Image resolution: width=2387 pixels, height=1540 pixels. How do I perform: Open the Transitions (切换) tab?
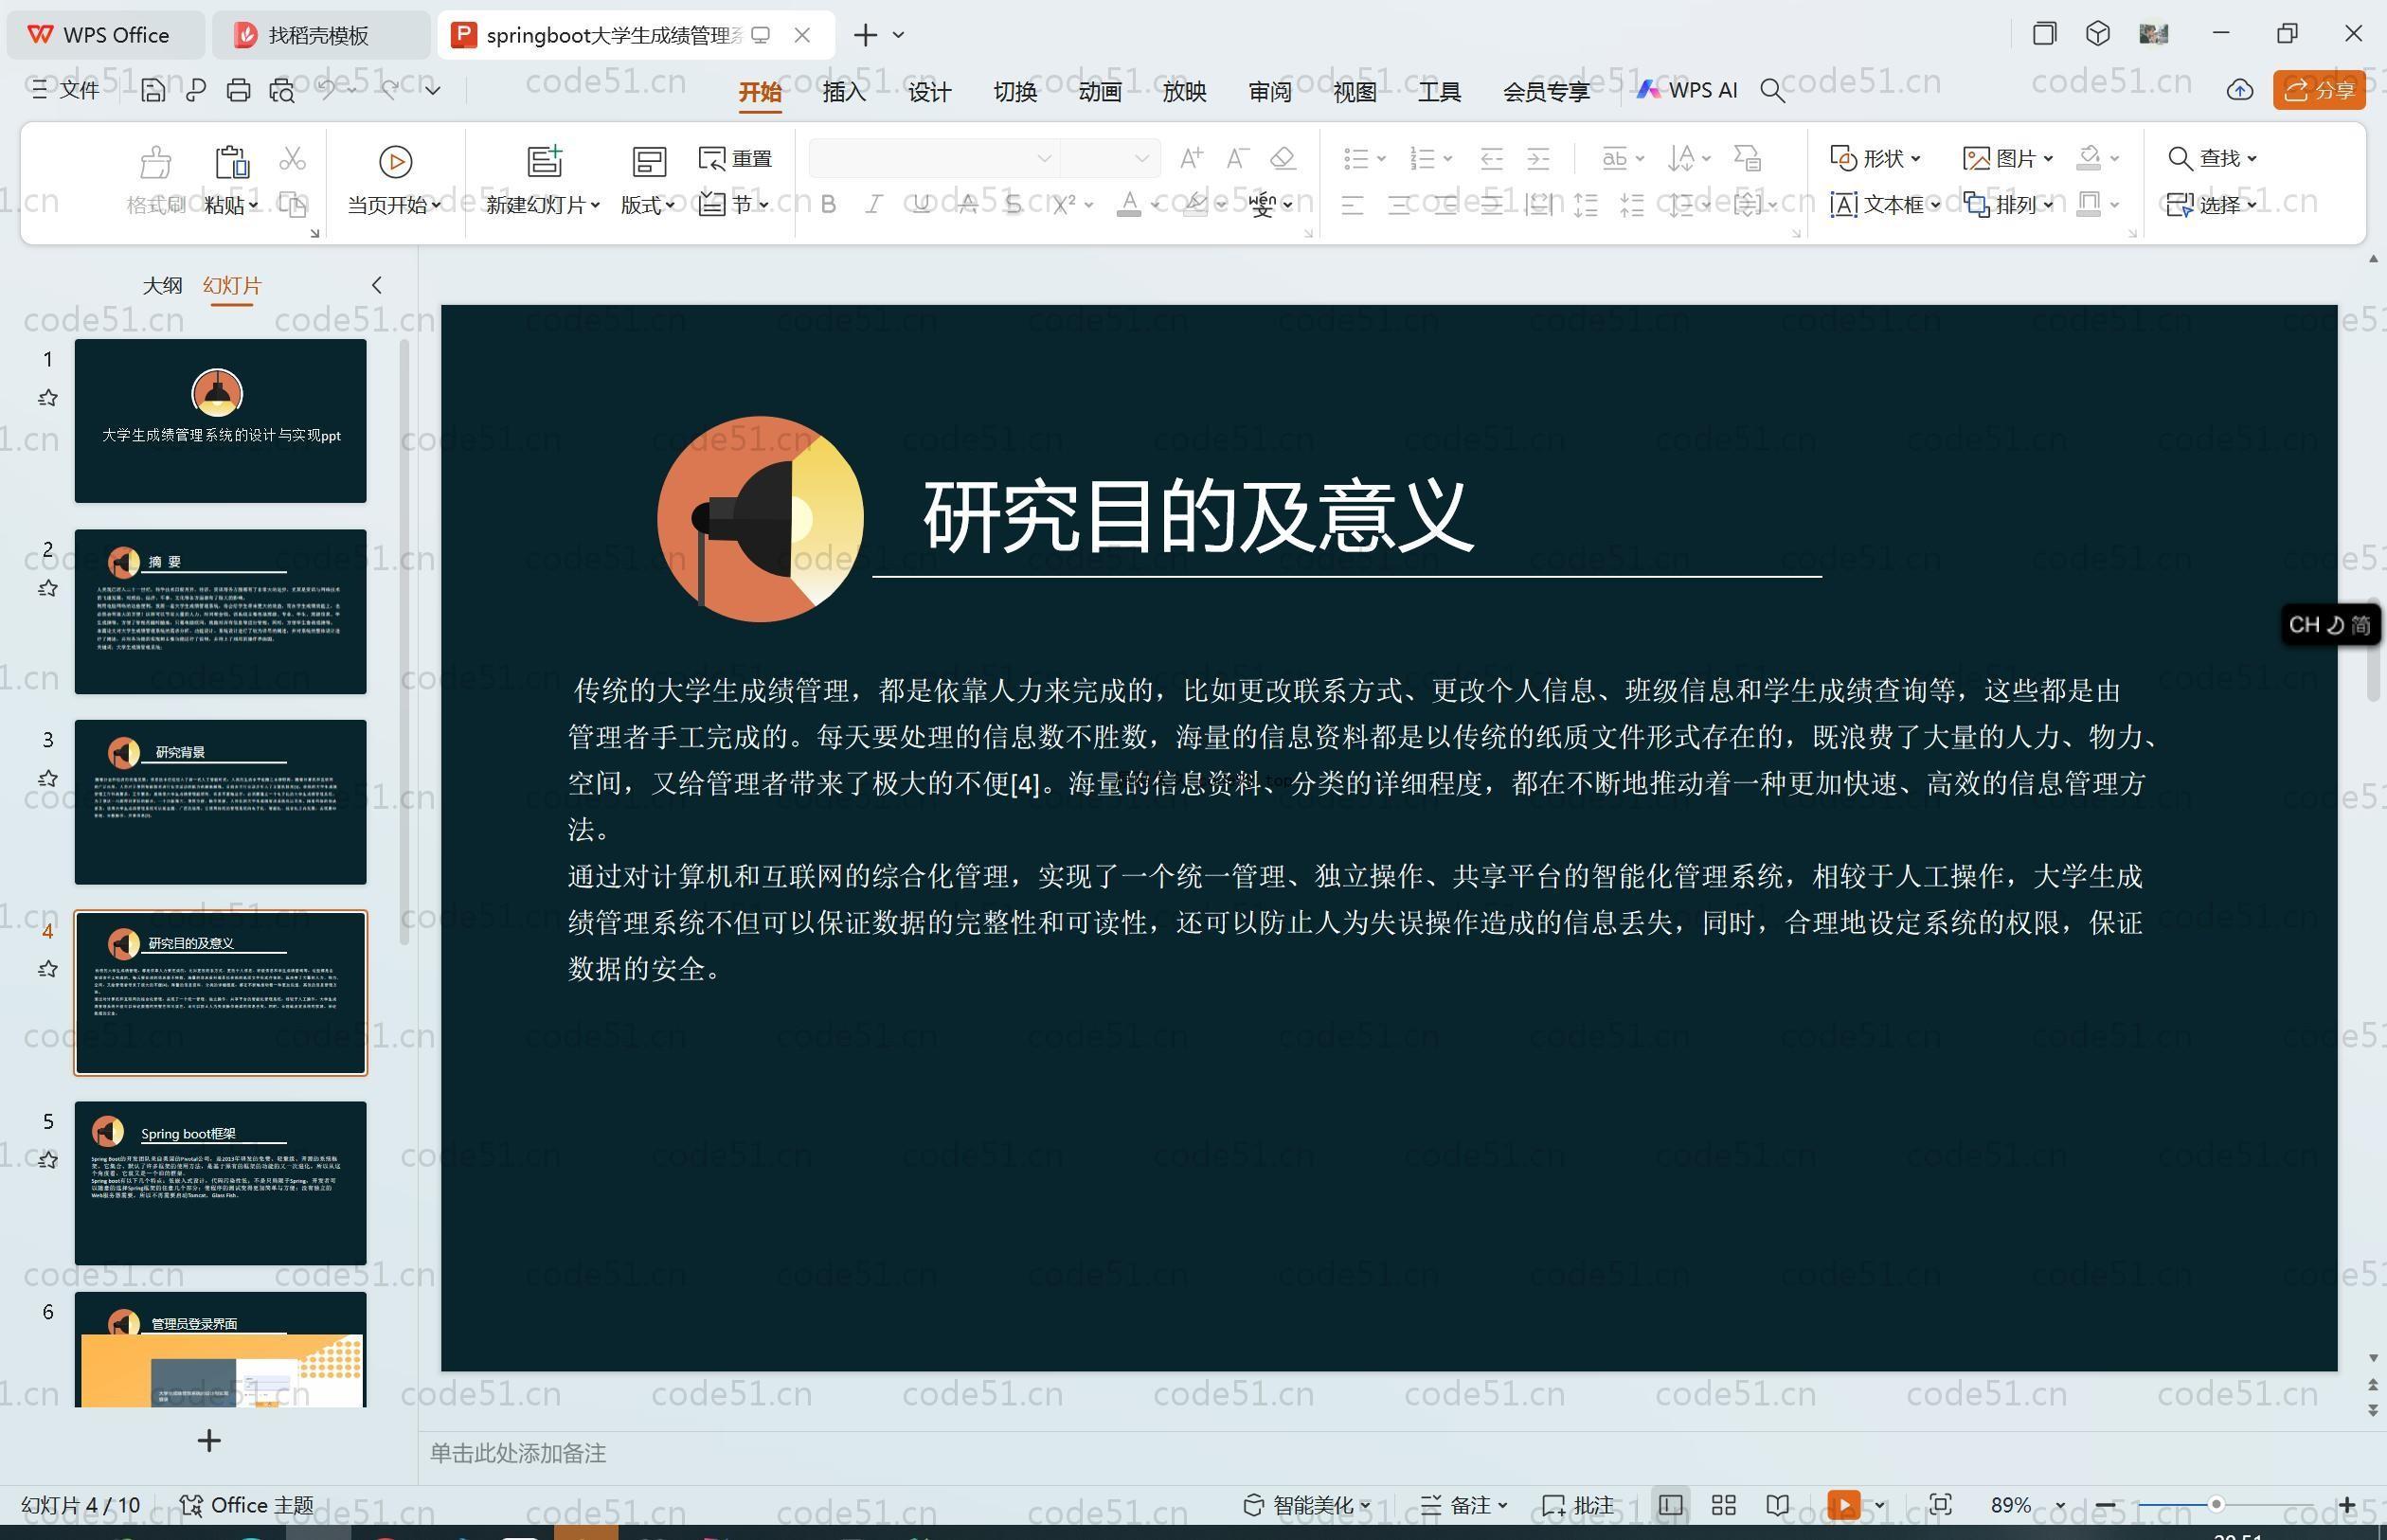1015,92
